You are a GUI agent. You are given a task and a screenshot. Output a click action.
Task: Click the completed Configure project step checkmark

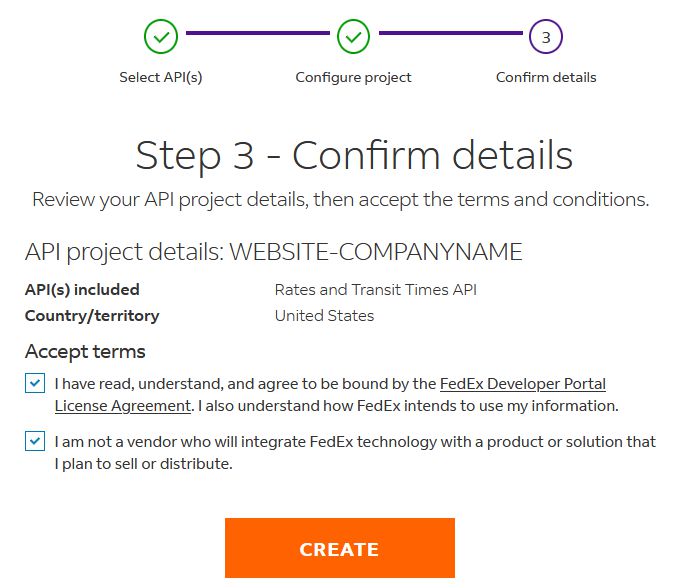(353, 38)
